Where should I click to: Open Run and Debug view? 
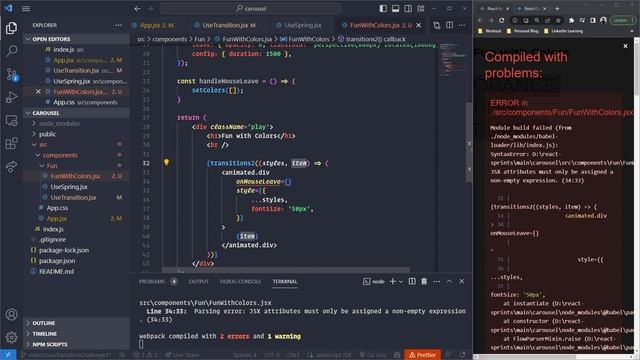(11, 98)
